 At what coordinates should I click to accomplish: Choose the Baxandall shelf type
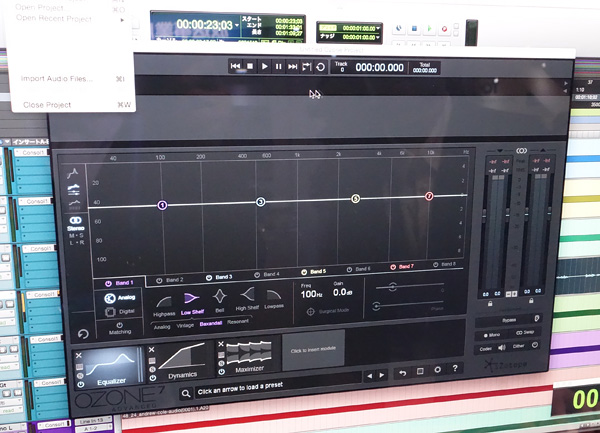(x=211, y=324)
